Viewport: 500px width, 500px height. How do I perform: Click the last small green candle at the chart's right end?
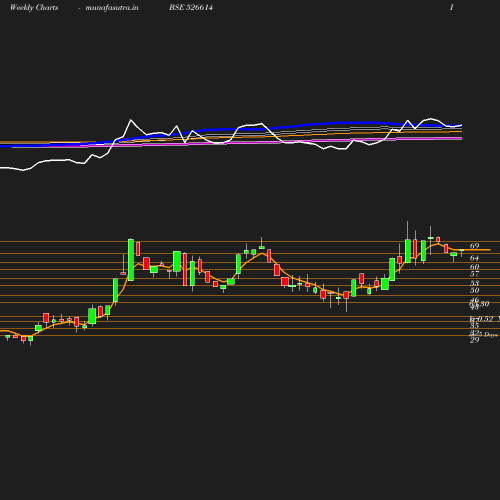click(x=462, y=253)
